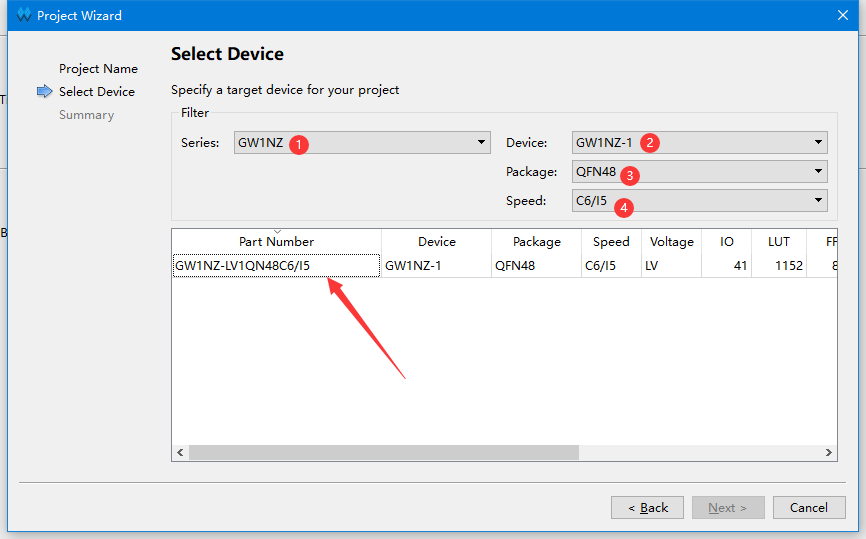Click the Next button
The image size is (866, 539).
tap(728, 508)
